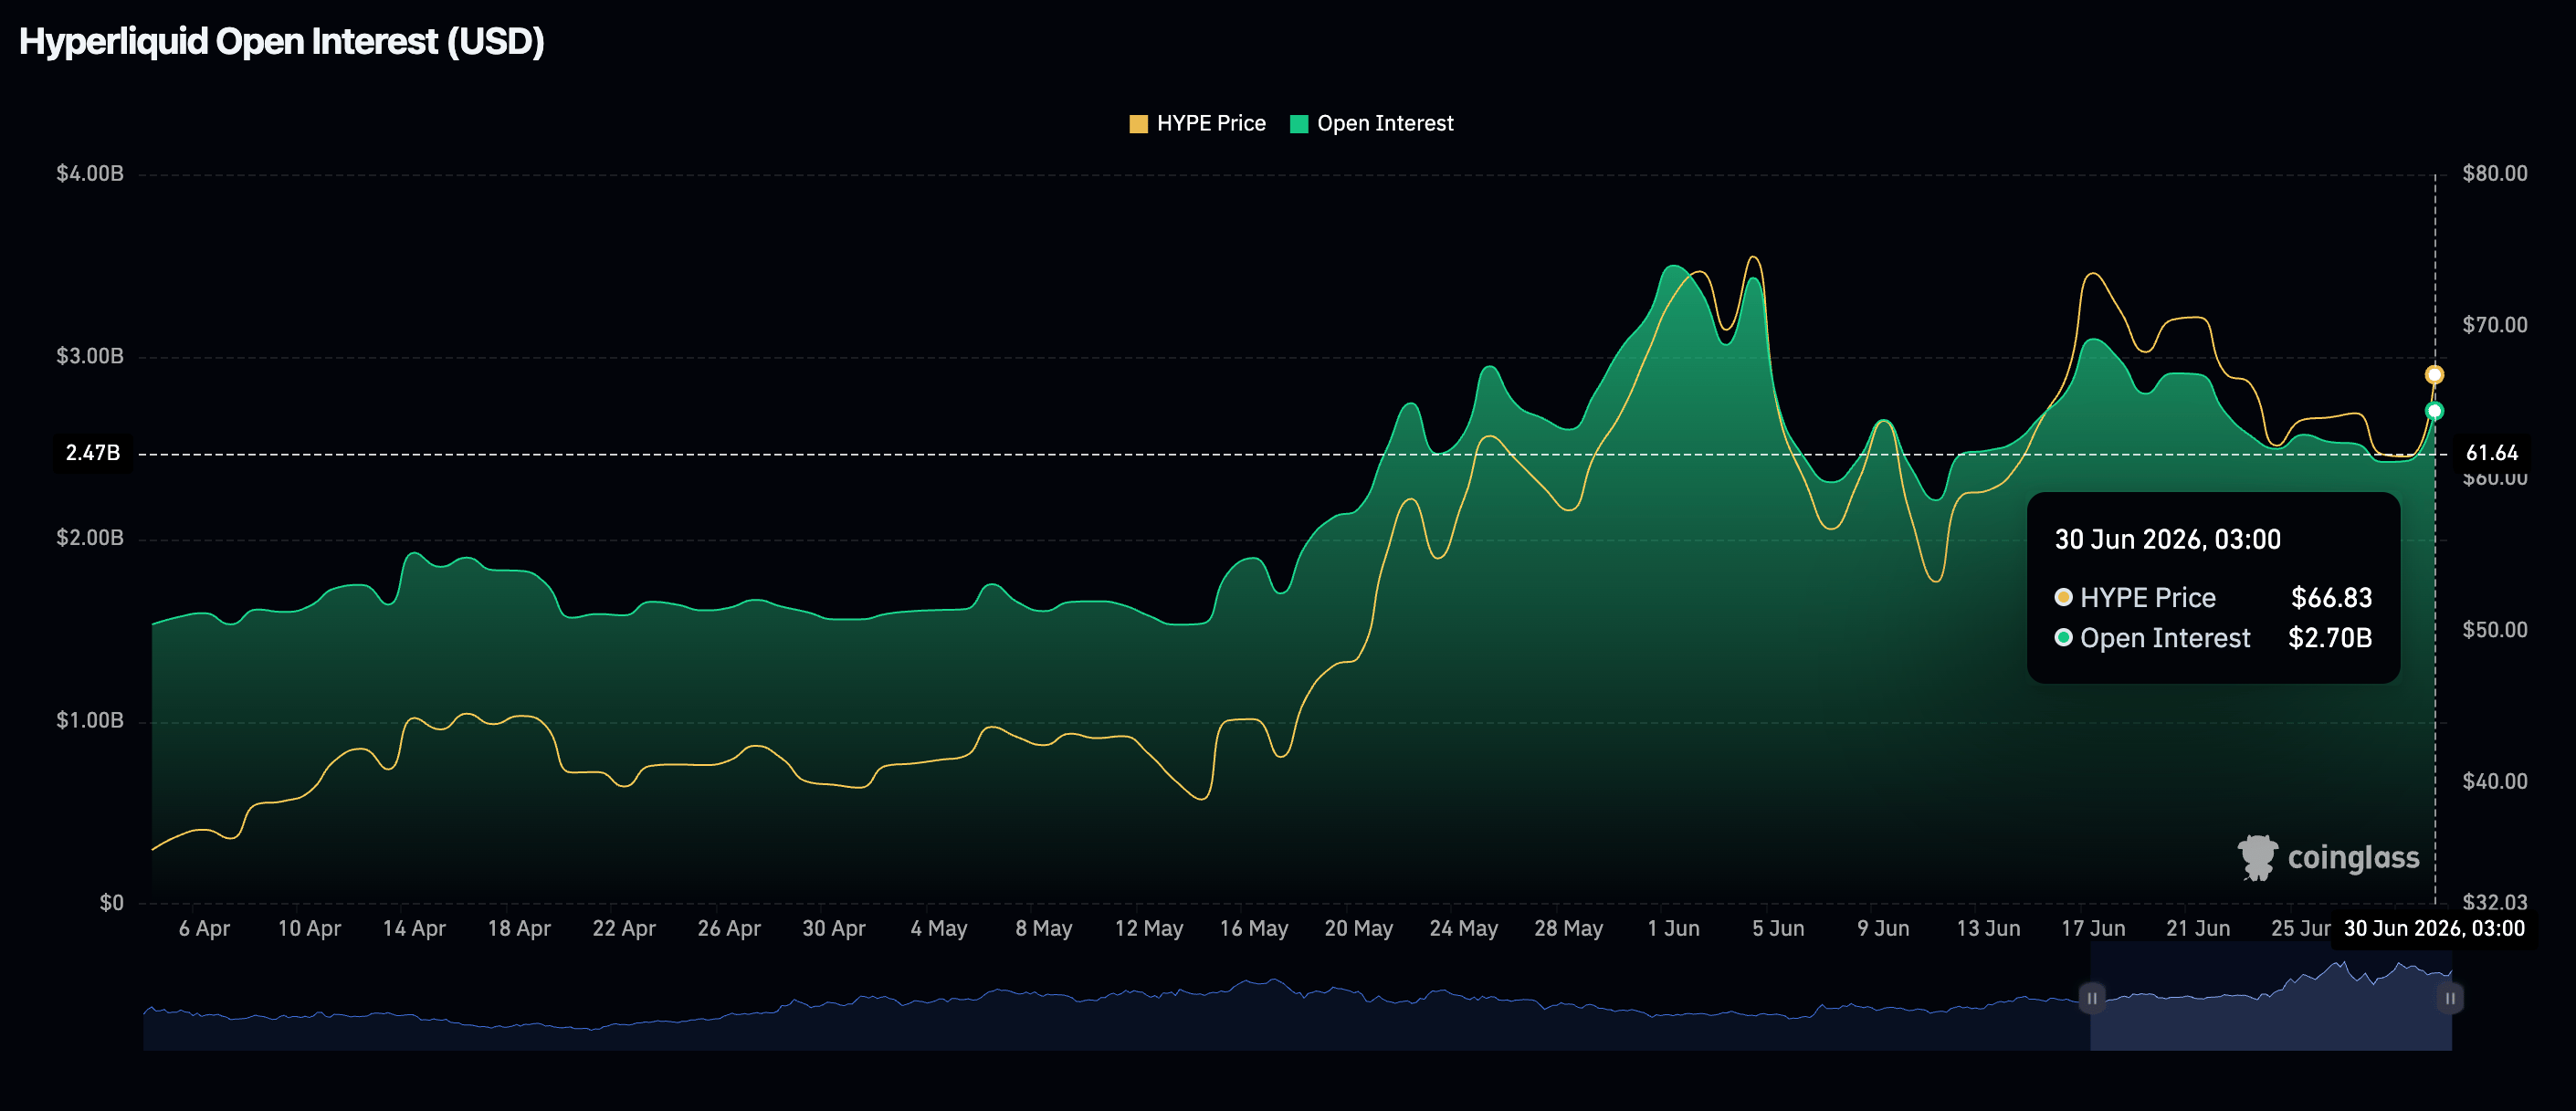
Task: Click the 10 Apr date label
Action: point(309,928)
